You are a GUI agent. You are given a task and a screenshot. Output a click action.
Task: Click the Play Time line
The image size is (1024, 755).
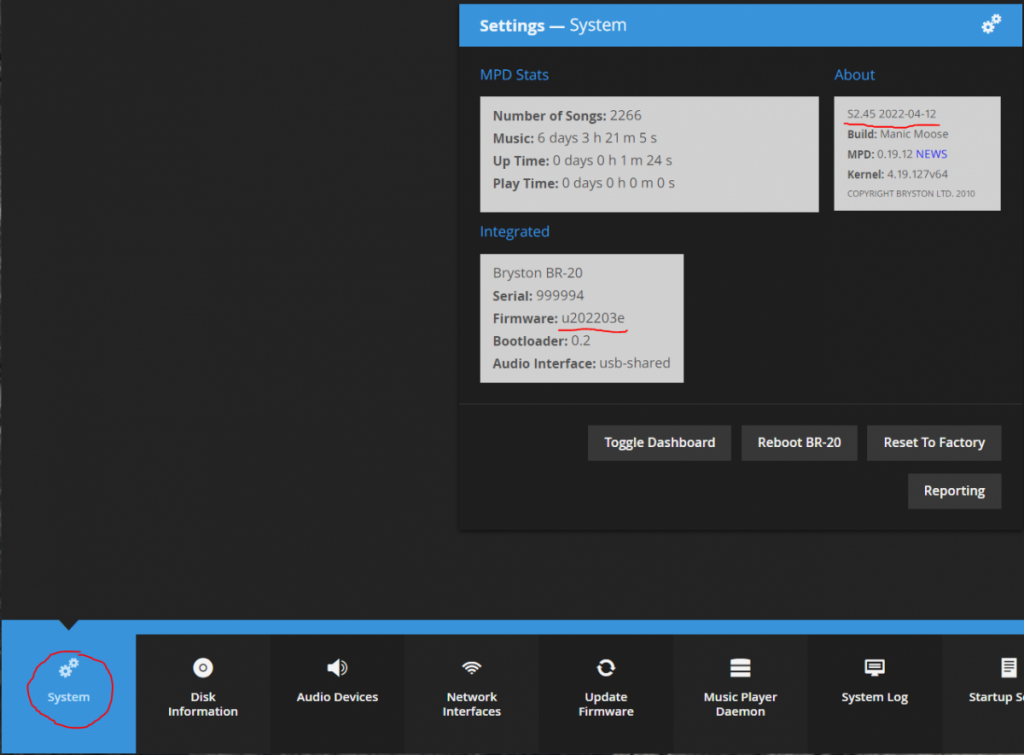pos(584,184)
